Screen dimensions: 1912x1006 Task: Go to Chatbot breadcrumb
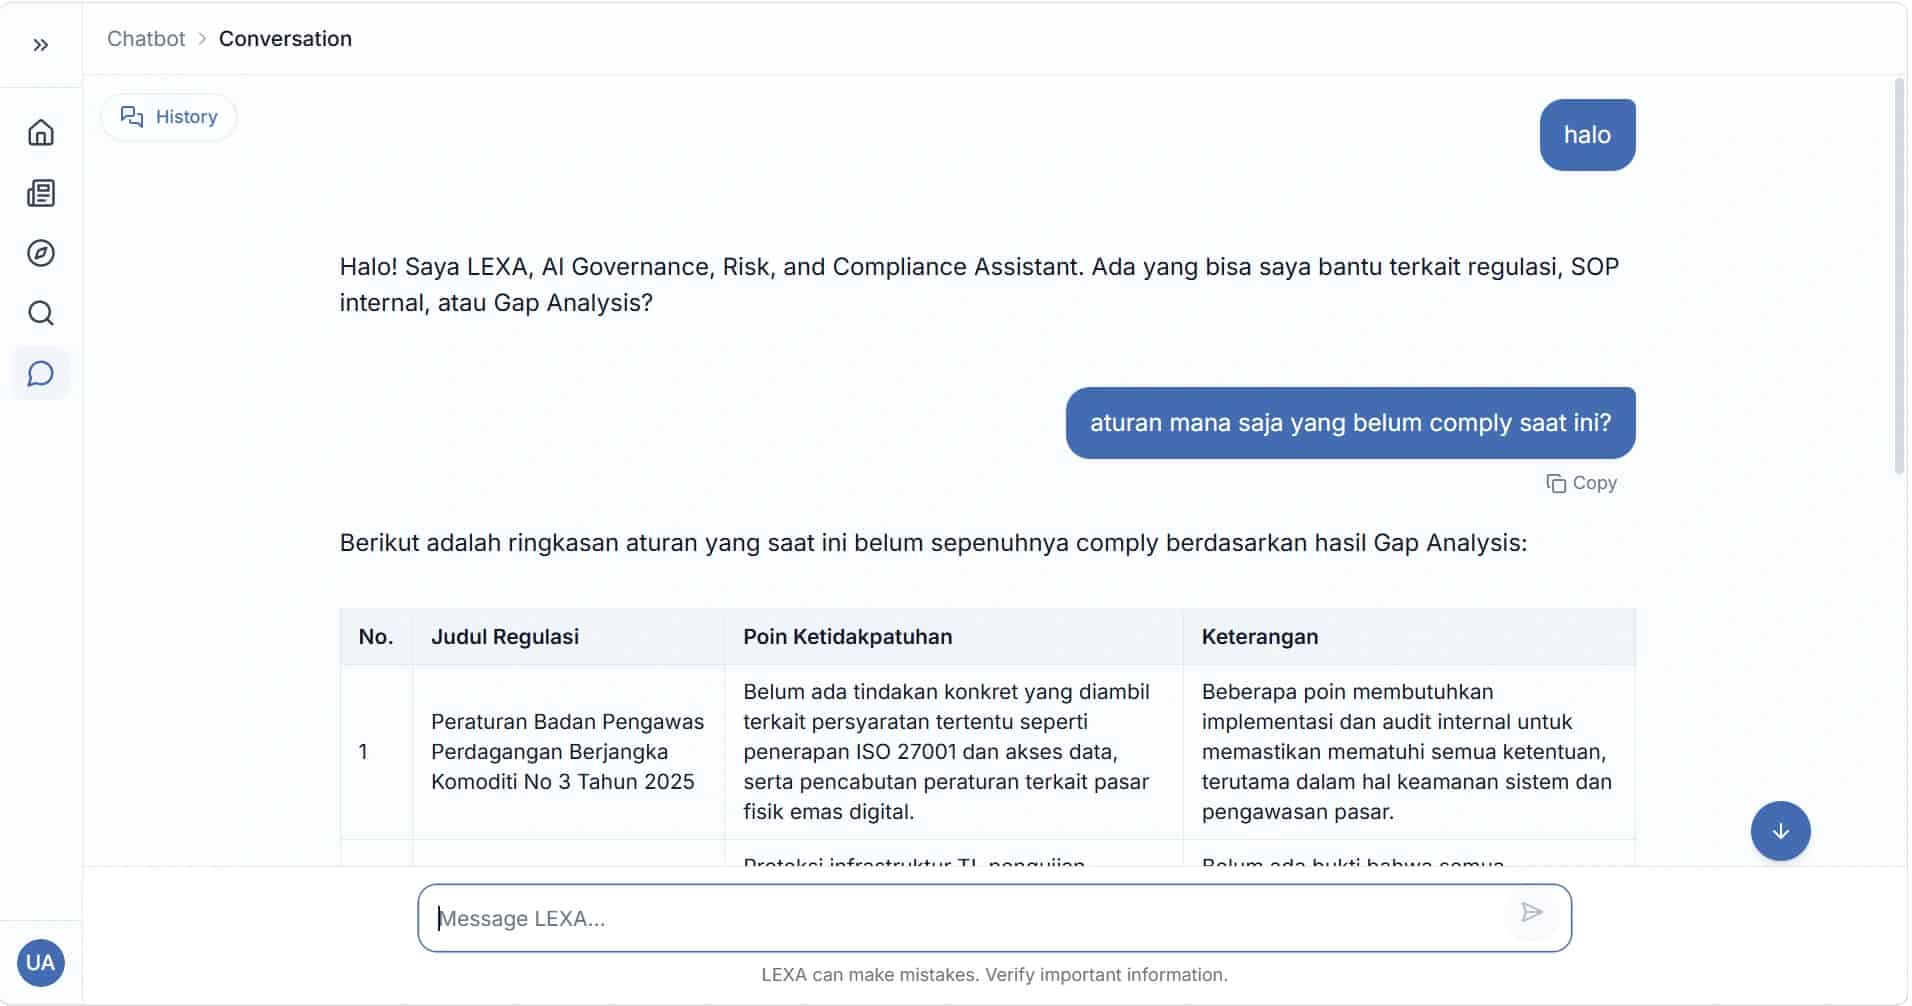[146, 39]
